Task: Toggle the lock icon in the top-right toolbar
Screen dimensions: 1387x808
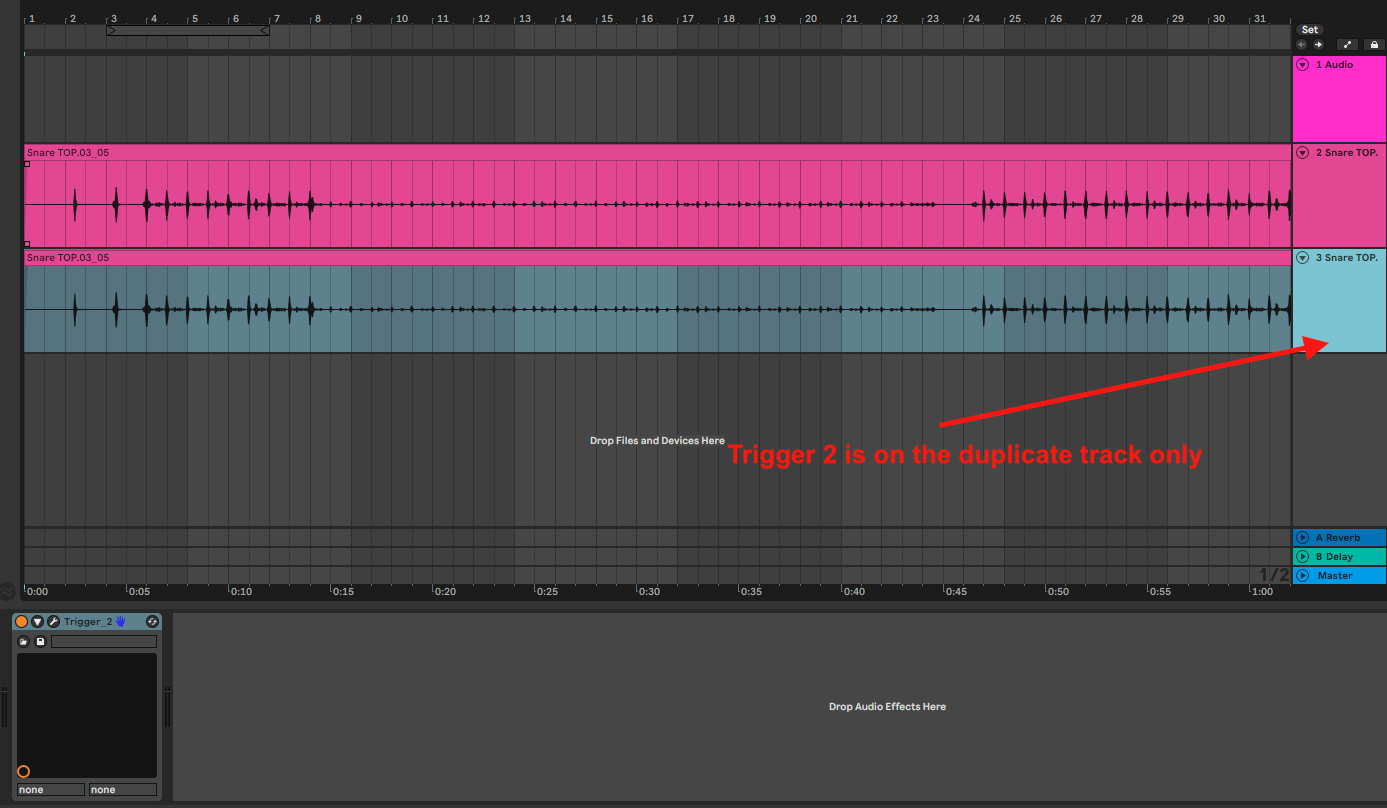Action: pyautogui.click(x=1374, y=44)
